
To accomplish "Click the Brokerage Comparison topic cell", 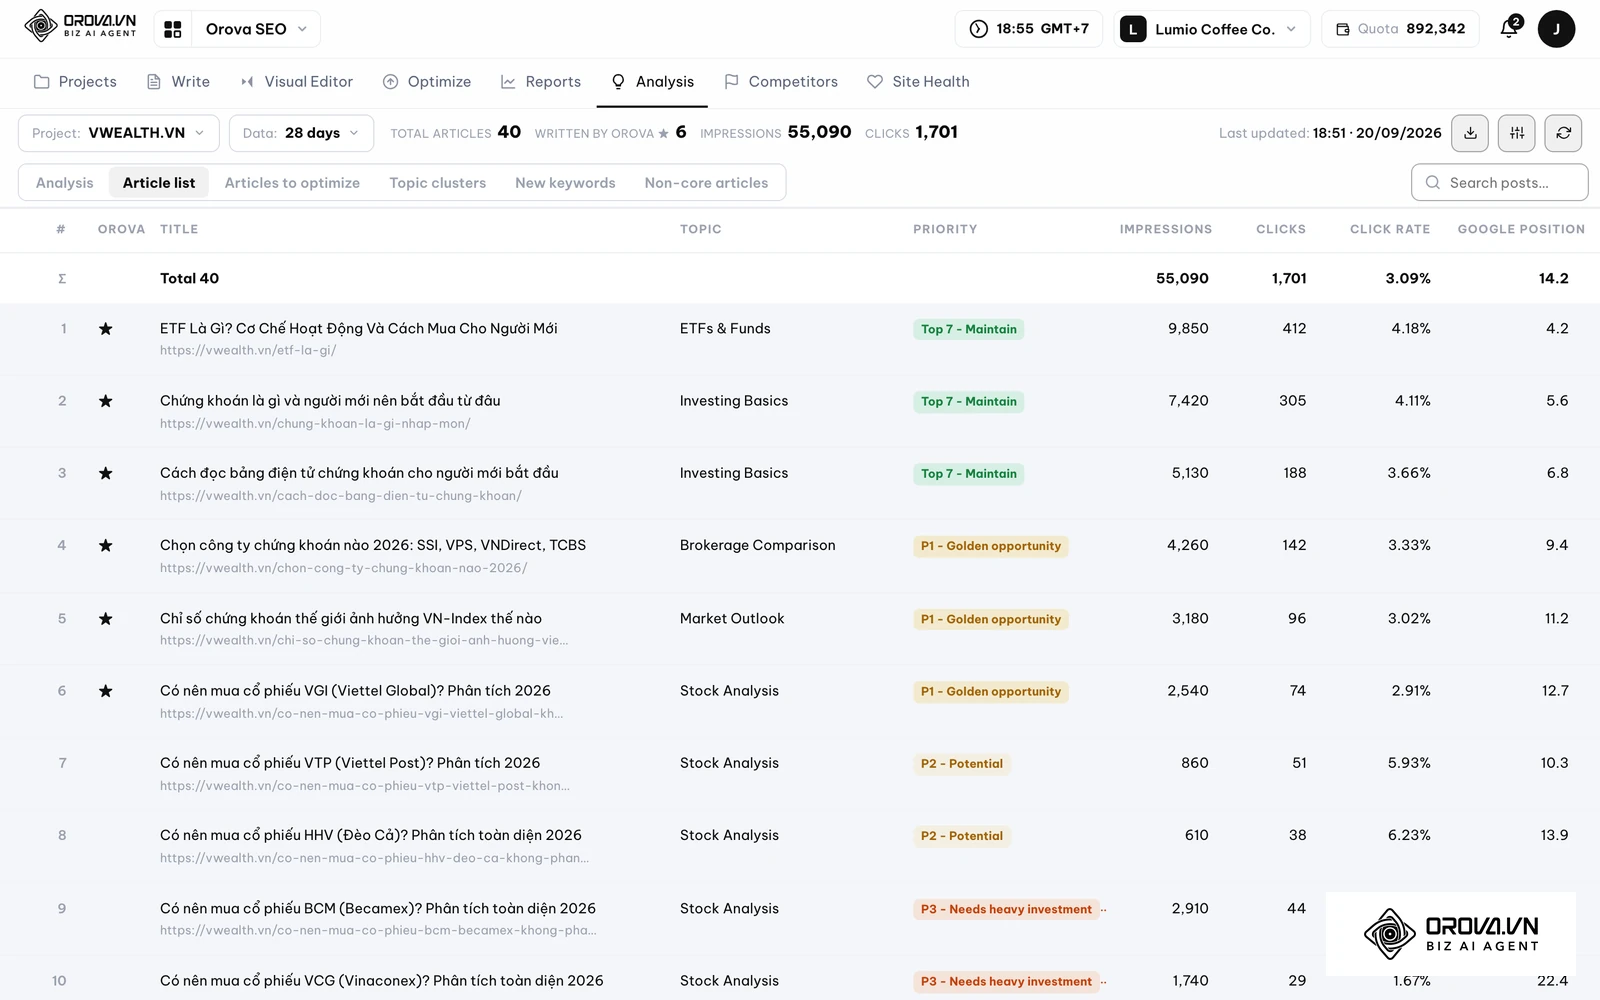I will 758,546.
